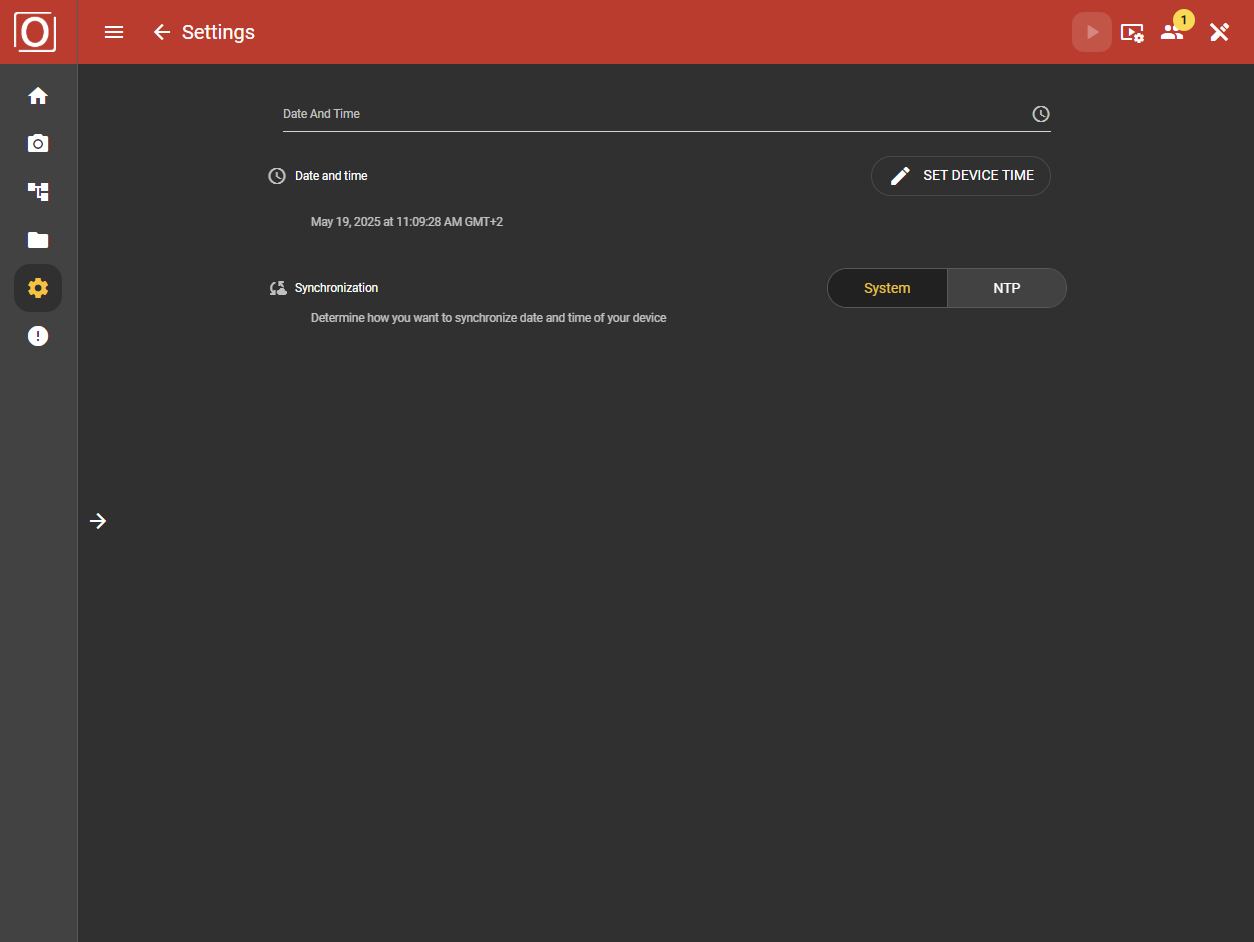
Task: Open the device topology view in the sidebar
Action: pos(37,191)
